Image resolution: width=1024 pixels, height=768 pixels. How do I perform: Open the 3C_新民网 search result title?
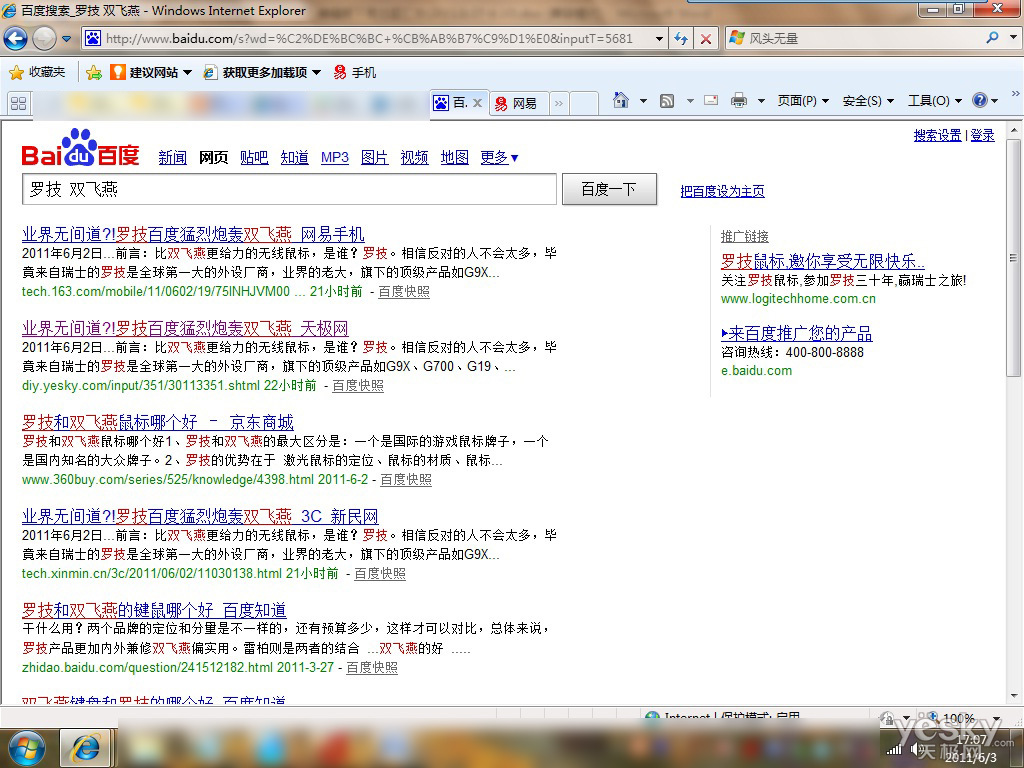200,516
